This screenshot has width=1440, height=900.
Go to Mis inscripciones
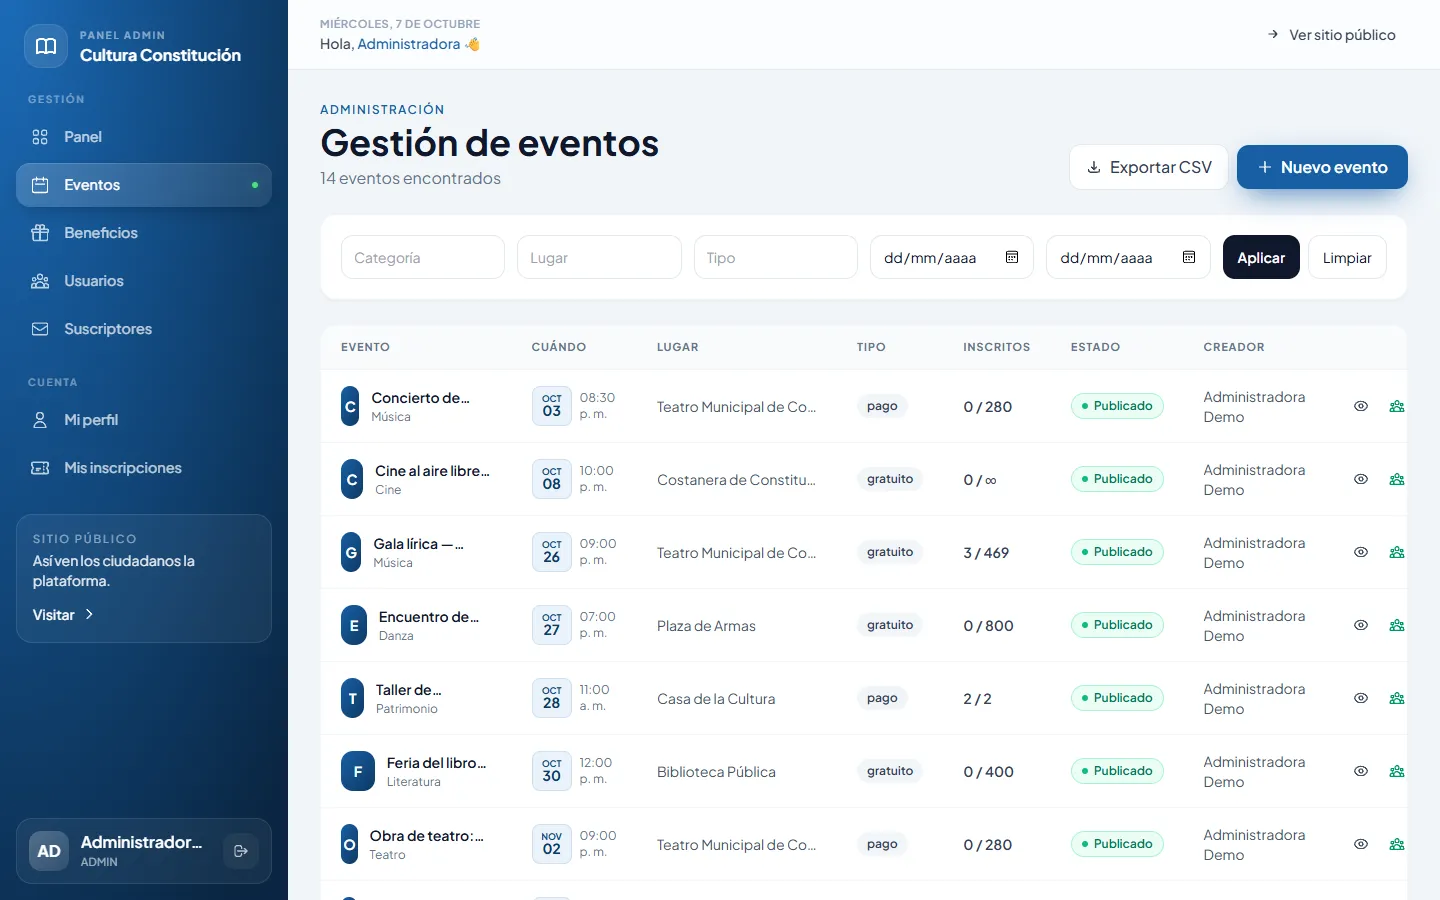(x=144, y=468)
